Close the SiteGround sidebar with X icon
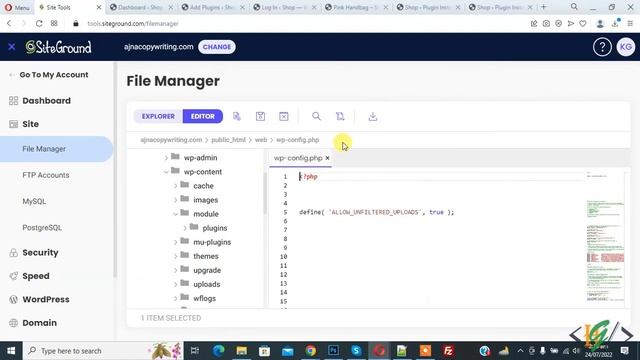 click(11, 47)
